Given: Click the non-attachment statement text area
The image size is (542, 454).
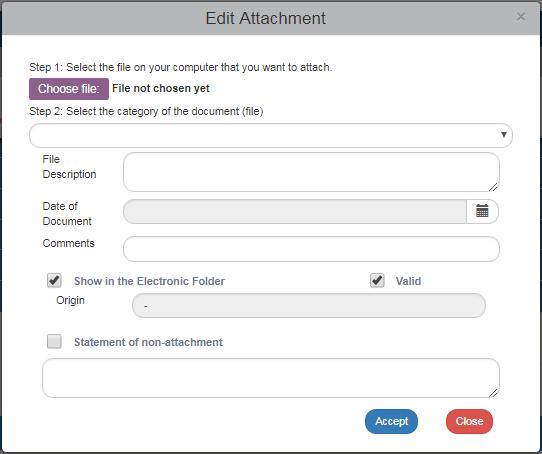Looking at the screenshot, I should 271,378.
